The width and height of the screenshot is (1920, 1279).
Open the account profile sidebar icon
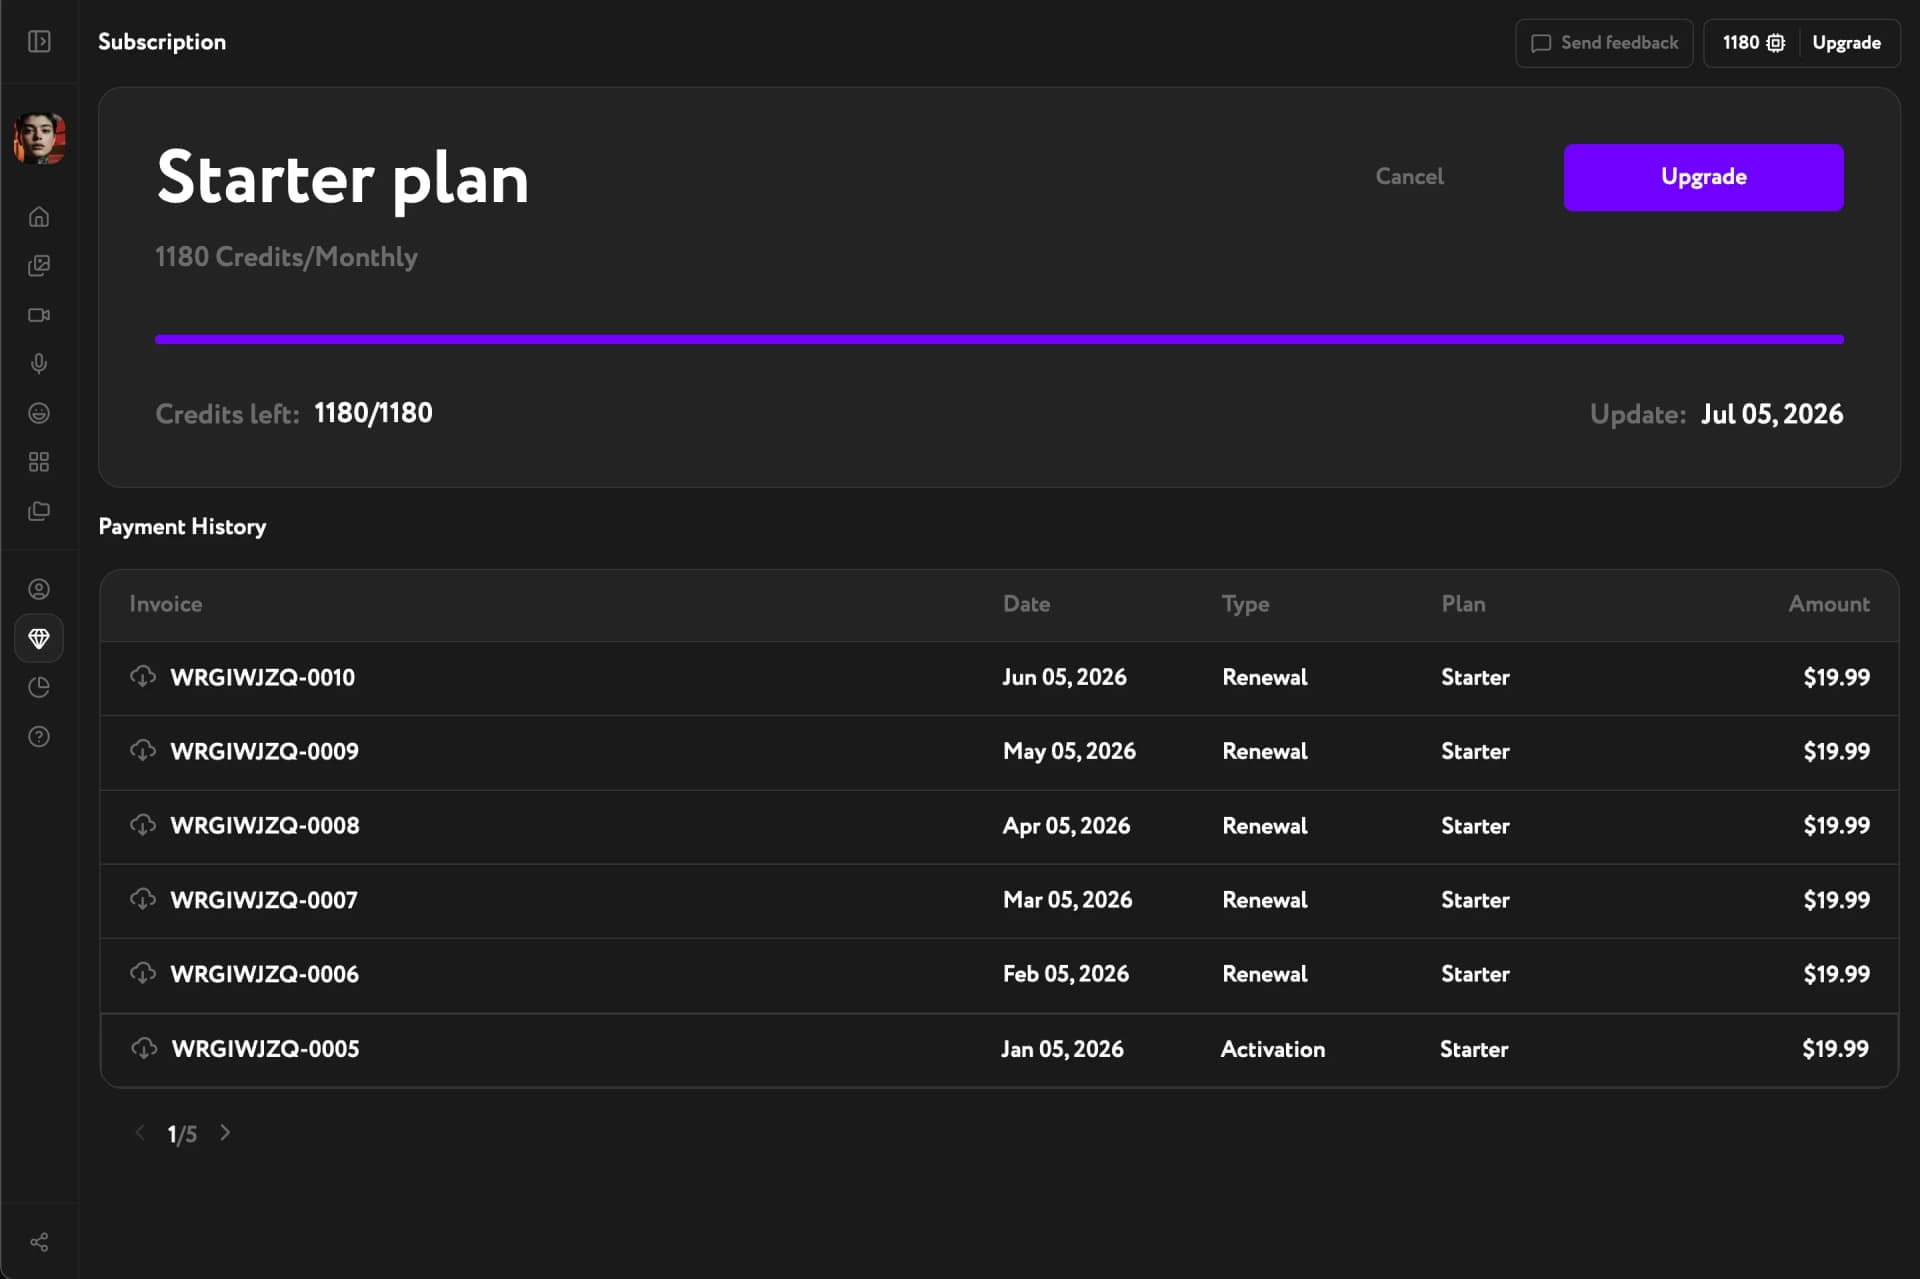[39, 589]
